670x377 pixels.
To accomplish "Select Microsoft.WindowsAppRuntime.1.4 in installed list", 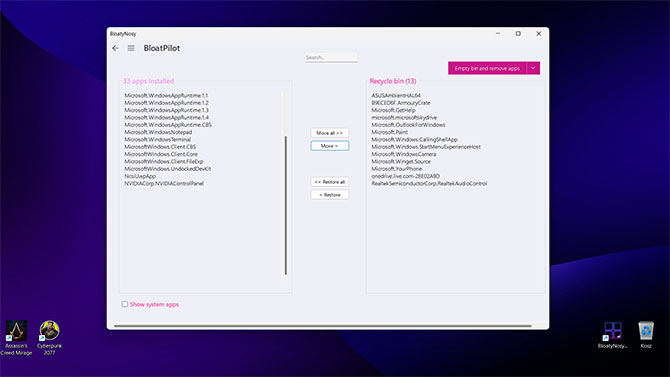I will pos(166,117).
